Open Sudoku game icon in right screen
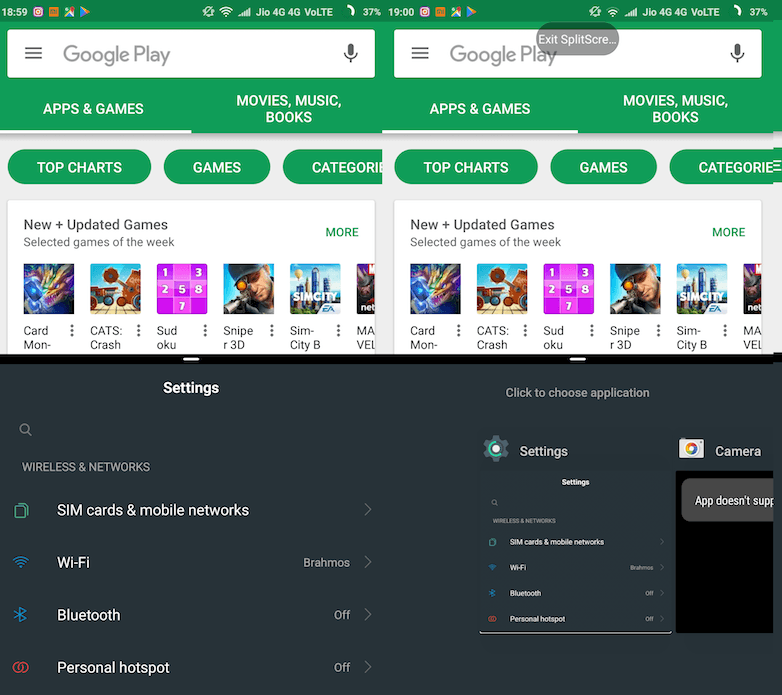The width and height of the screenshot is (782, 695). (x=569, y=289)
